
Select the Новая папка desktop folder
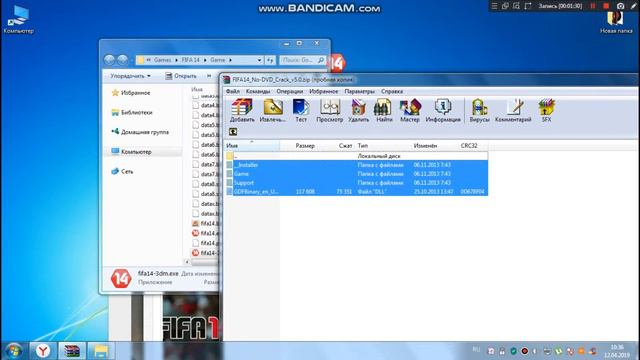[x=616, y=22]
